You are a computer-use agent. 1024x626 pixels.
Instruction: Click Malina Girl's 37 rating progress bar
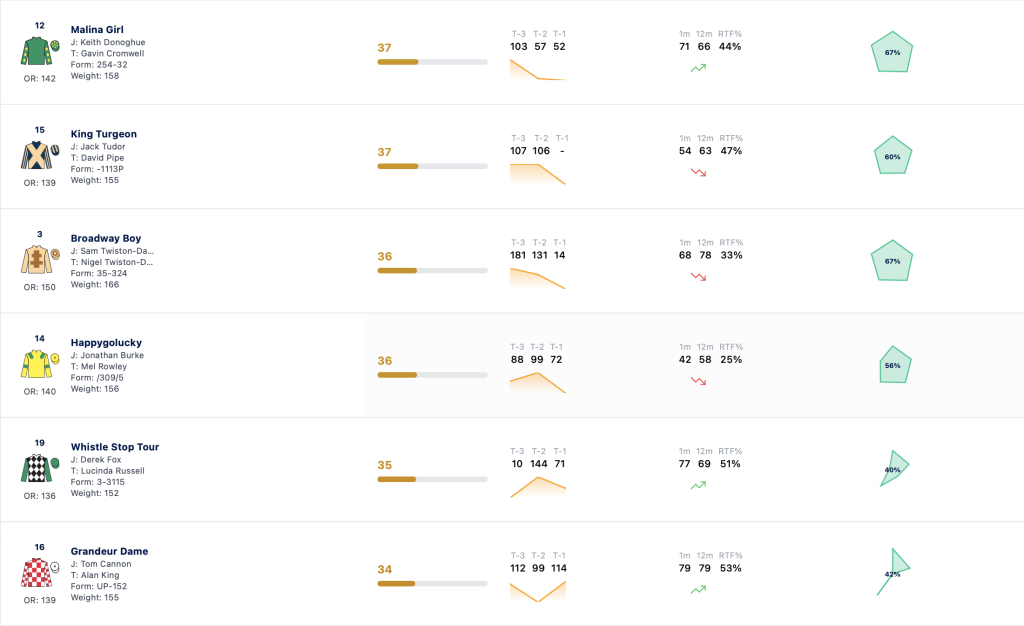(432, 62)
